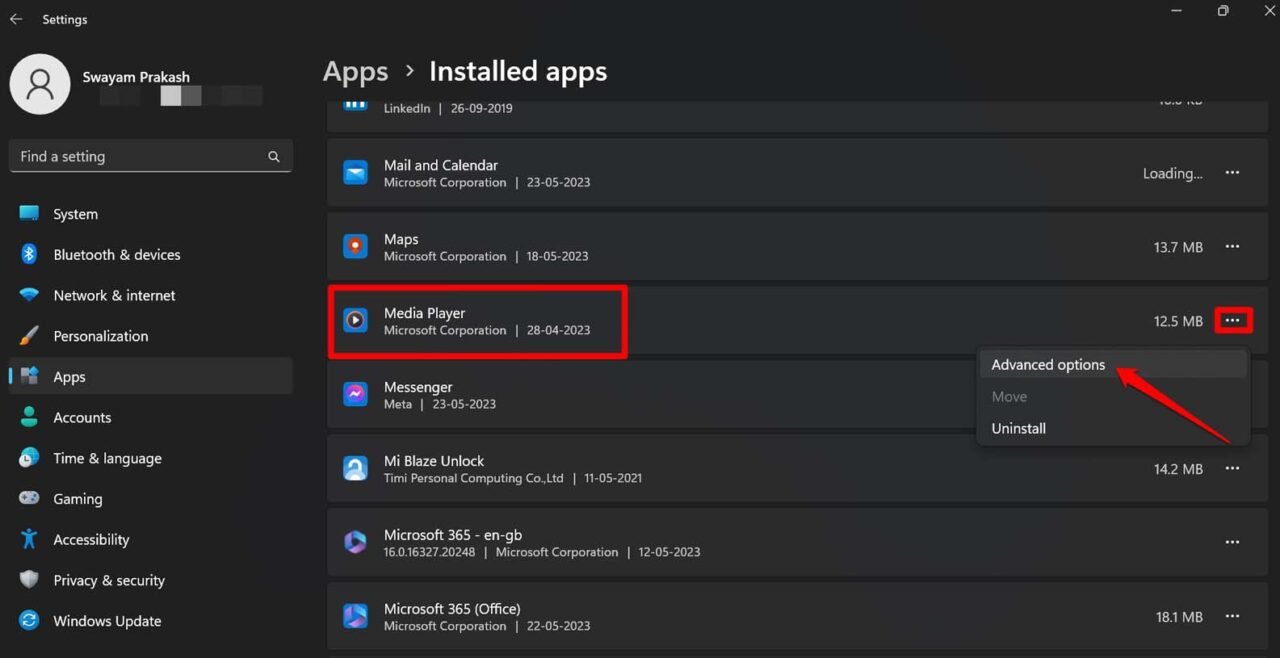This screenshot has width=1280, height=658.
Task: Open the more options menu for Maps
Action: tap(1232, 246)
